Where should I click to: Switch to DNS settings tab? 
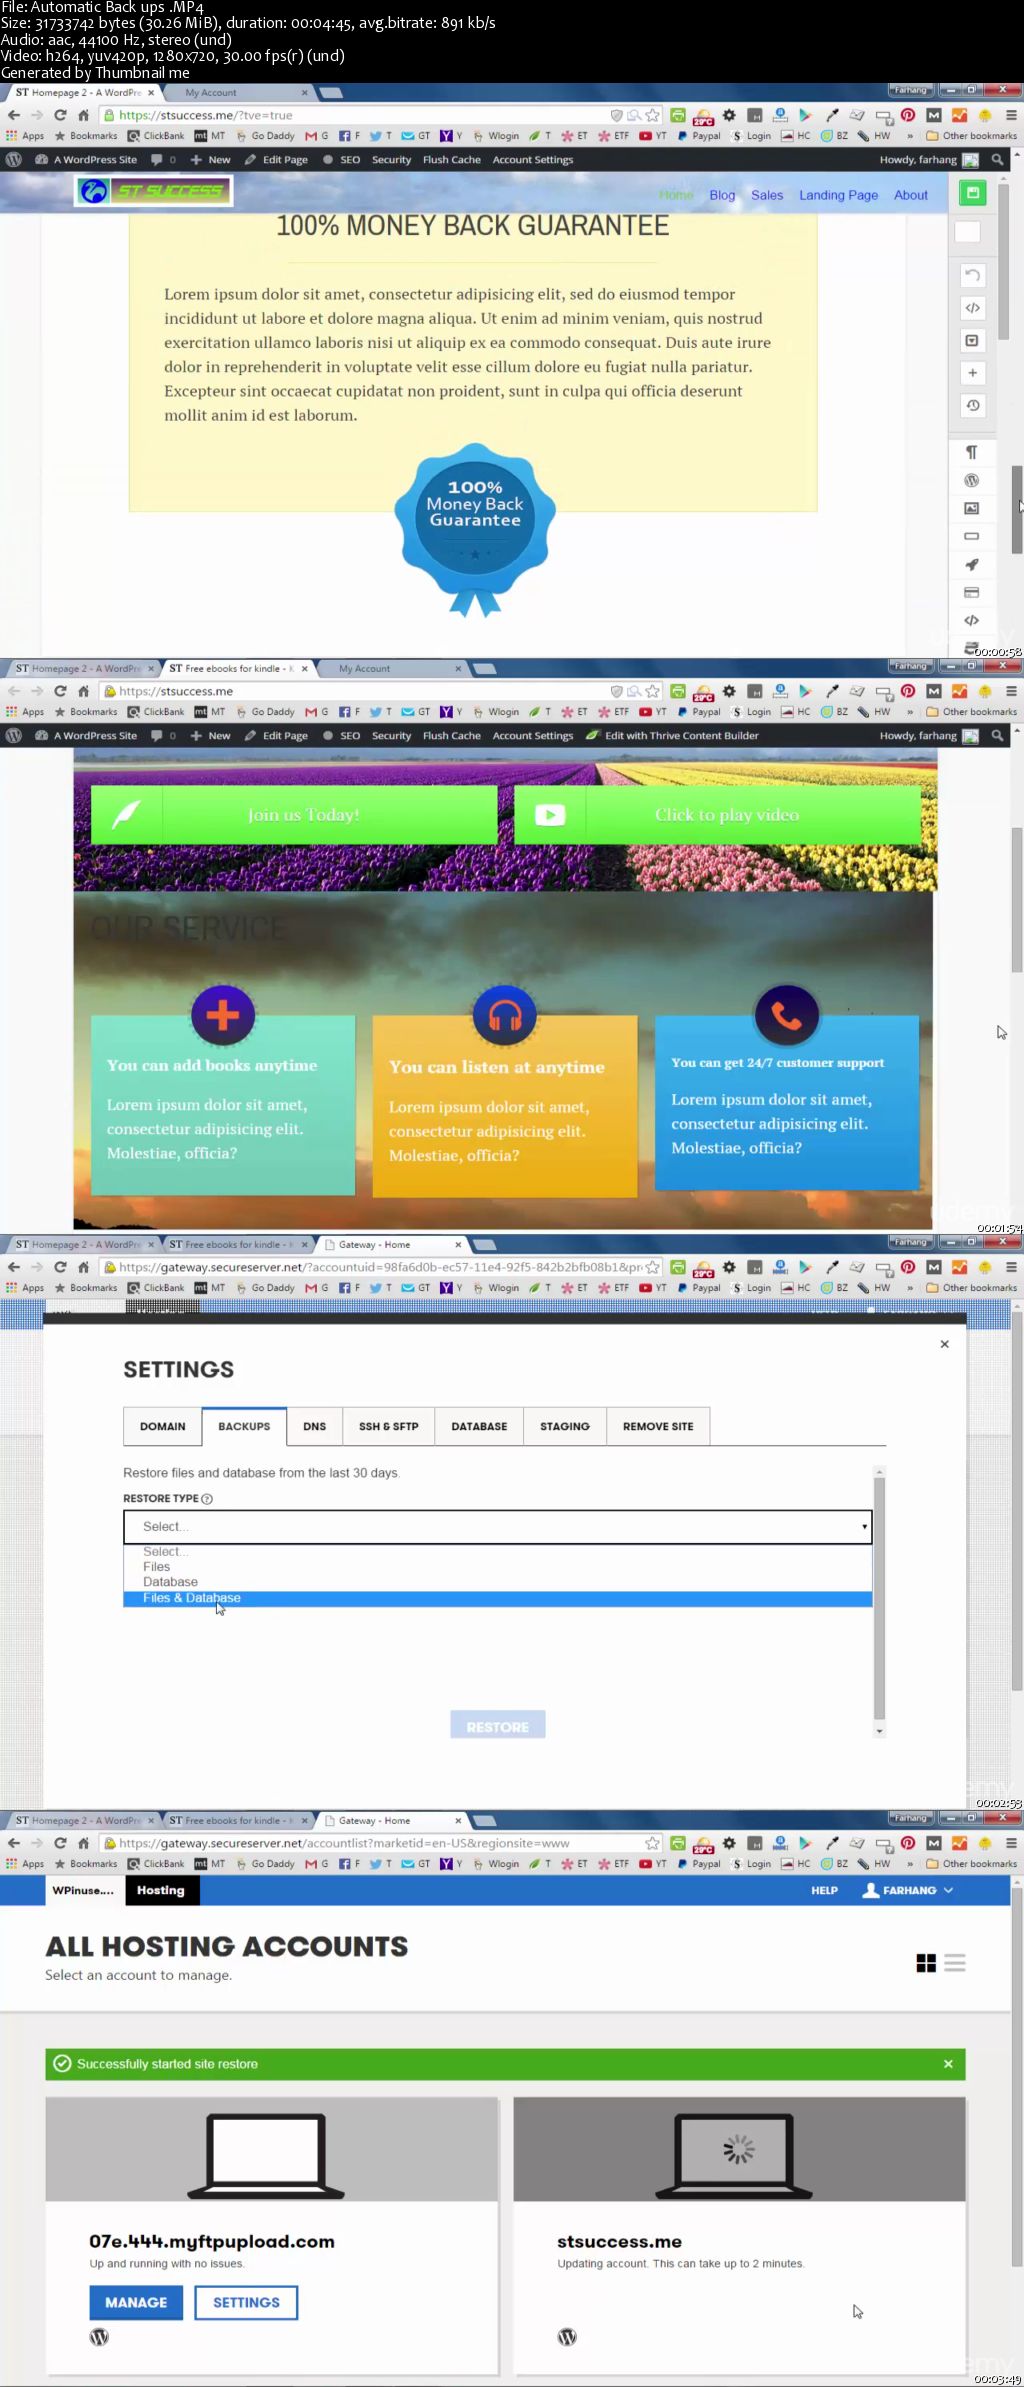(x=315, y=1427)
